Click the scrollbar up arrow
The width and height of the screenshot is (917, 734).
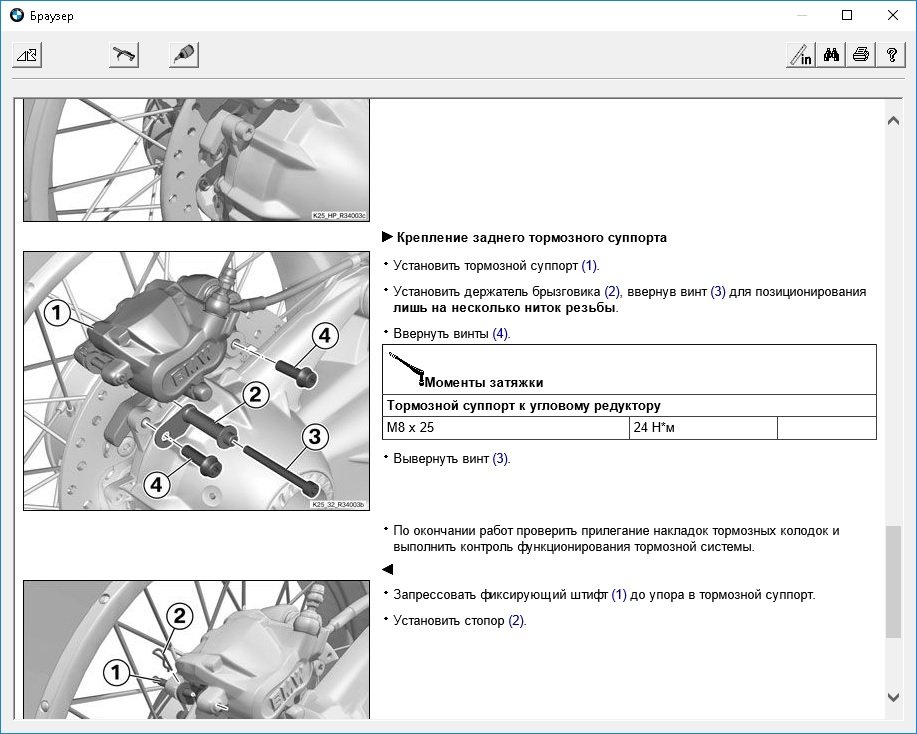(894, 120)
